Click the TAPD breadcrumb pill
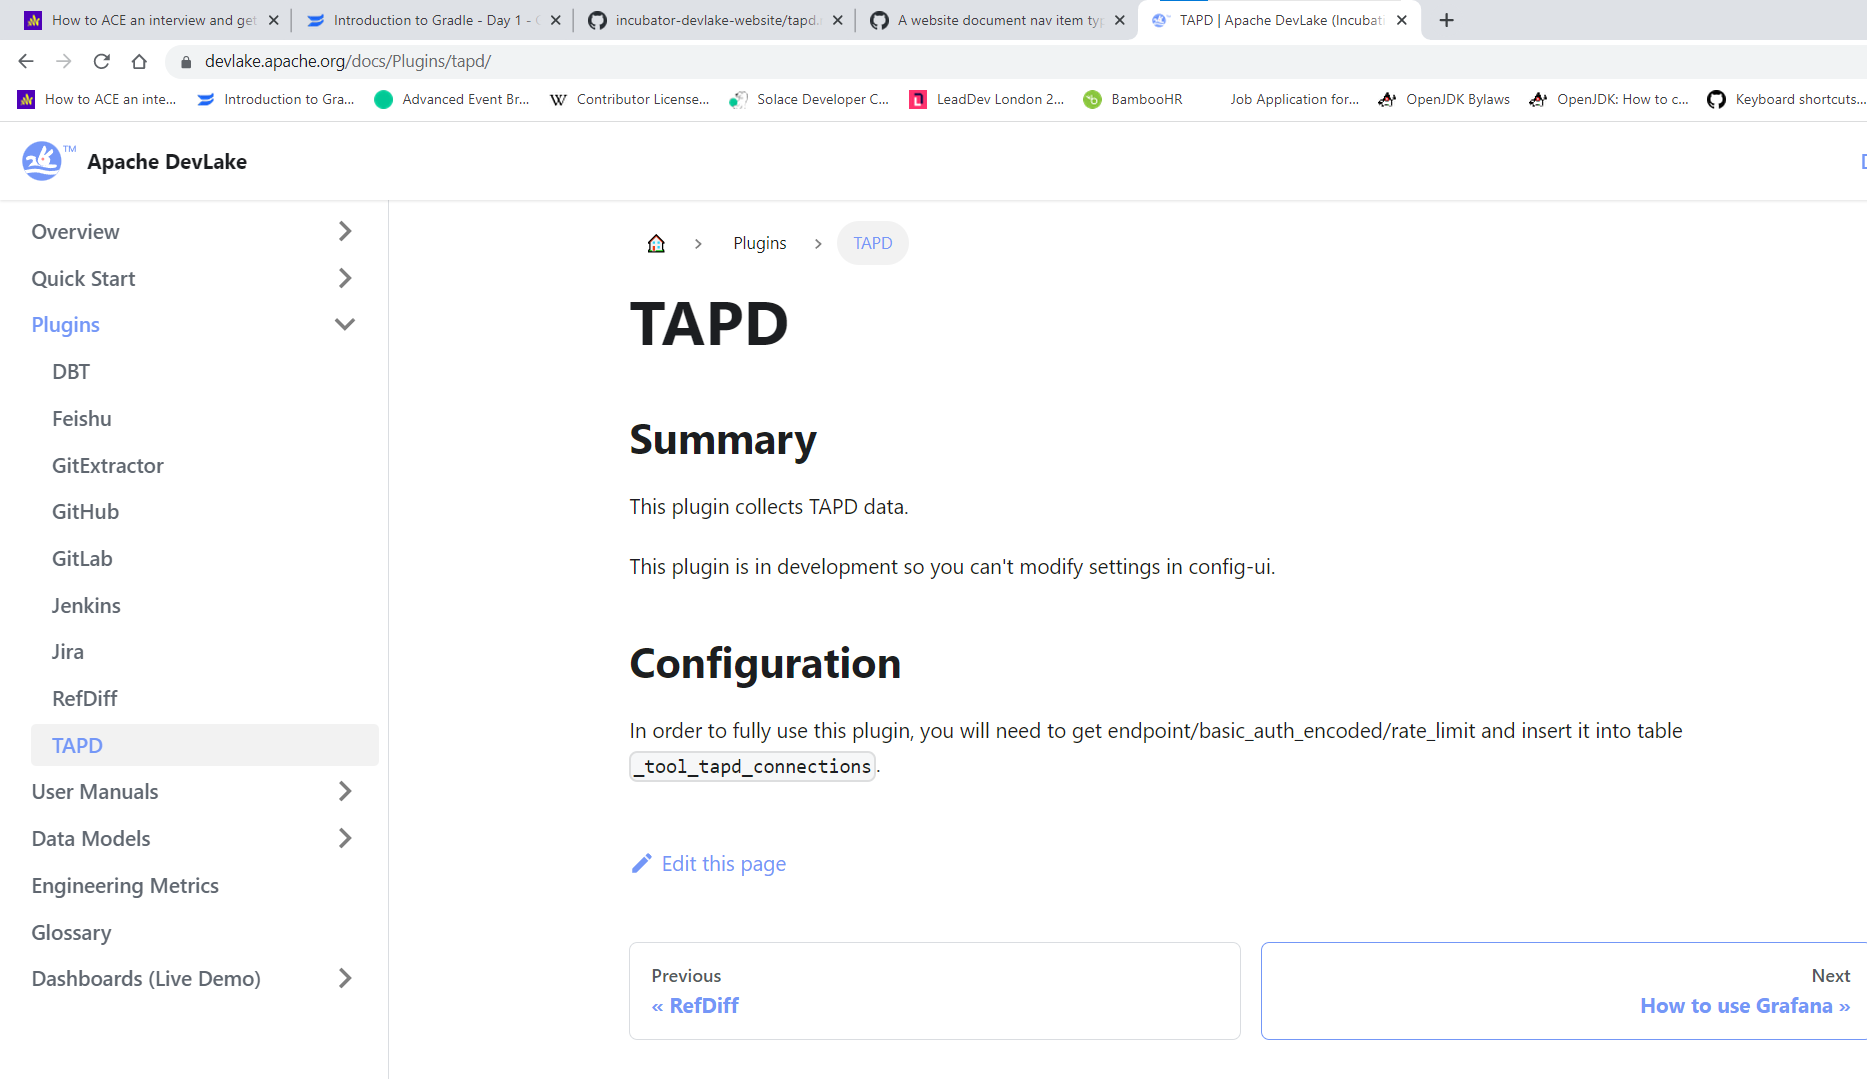 point(873,243)
